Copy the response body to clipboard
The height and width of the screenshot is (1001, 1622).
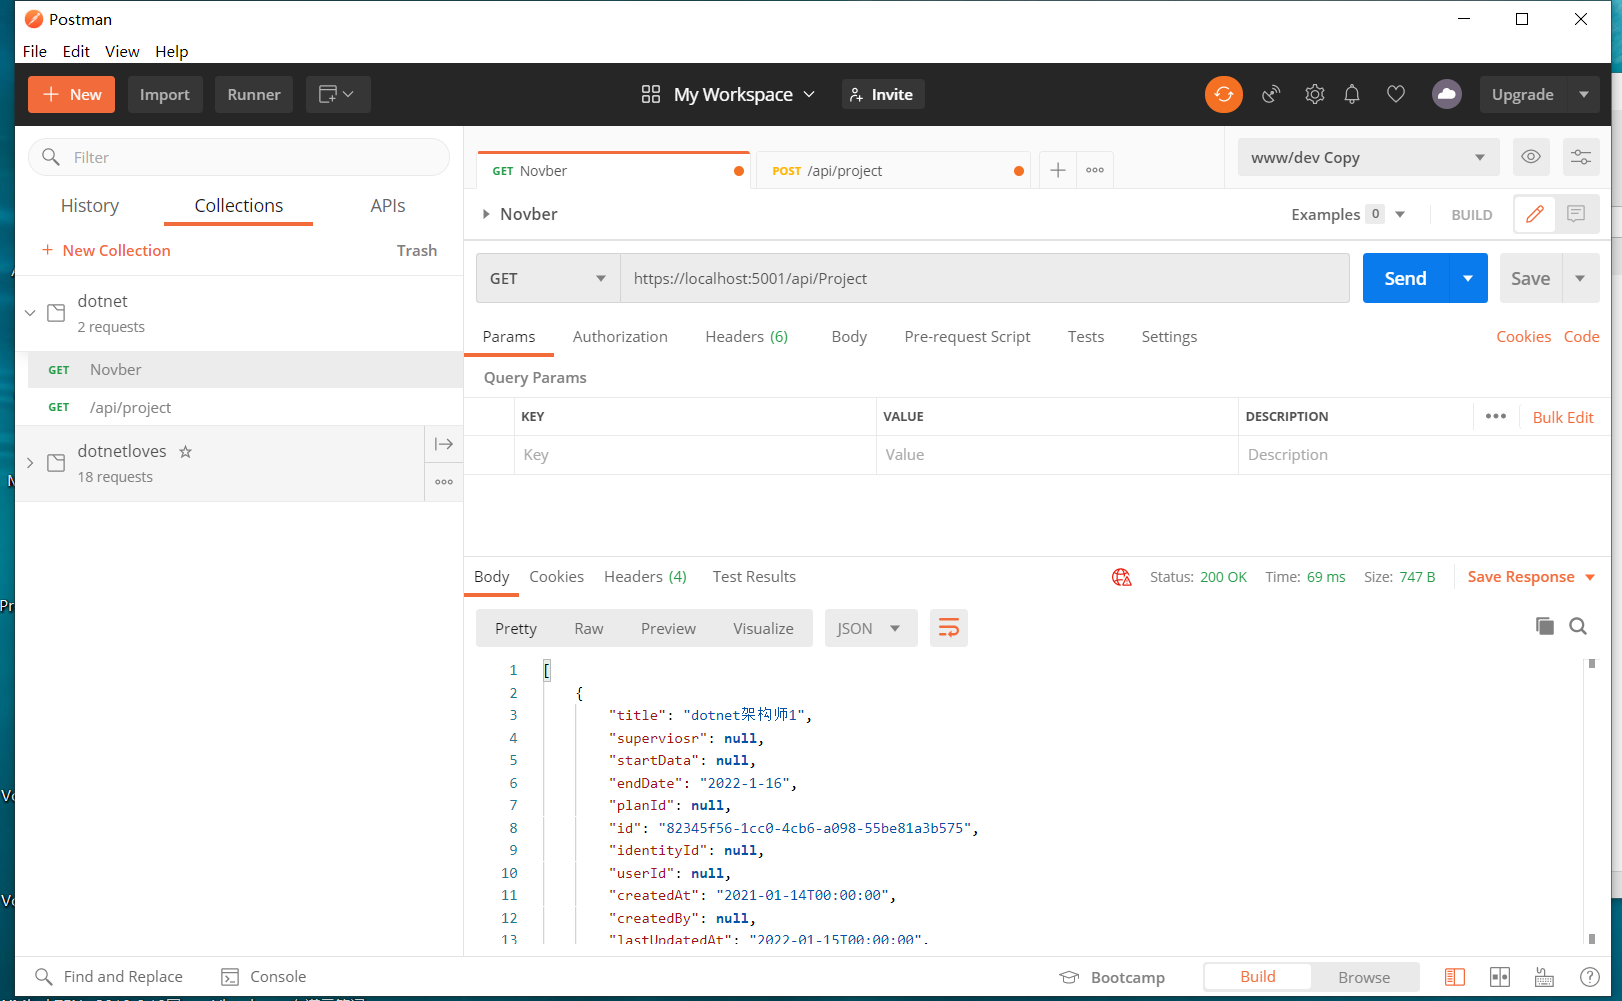(x=1545, y=626)
